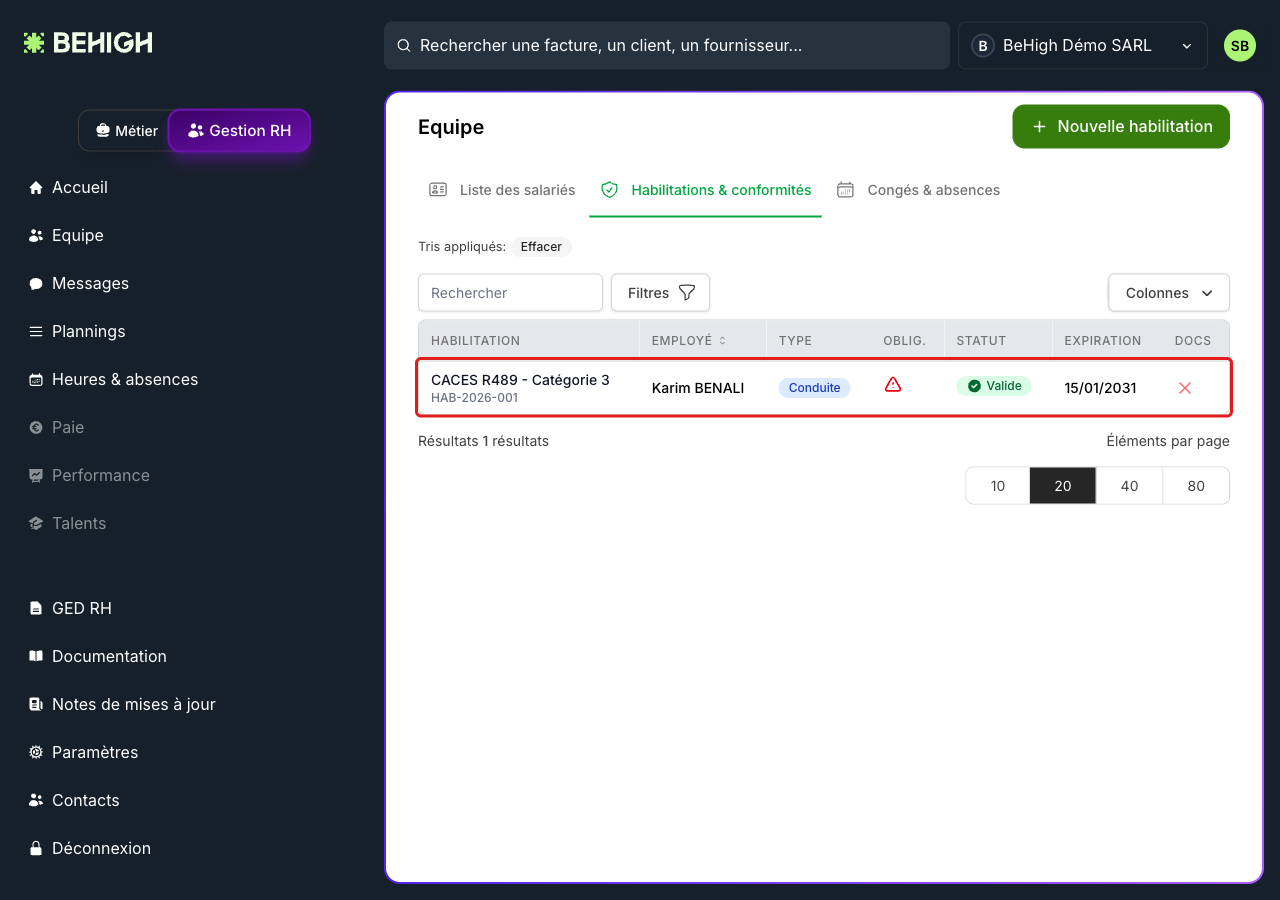Screen dimensions: 1280x900
Task: Open the Liste des salariés tab
Action: pos(502,190)
